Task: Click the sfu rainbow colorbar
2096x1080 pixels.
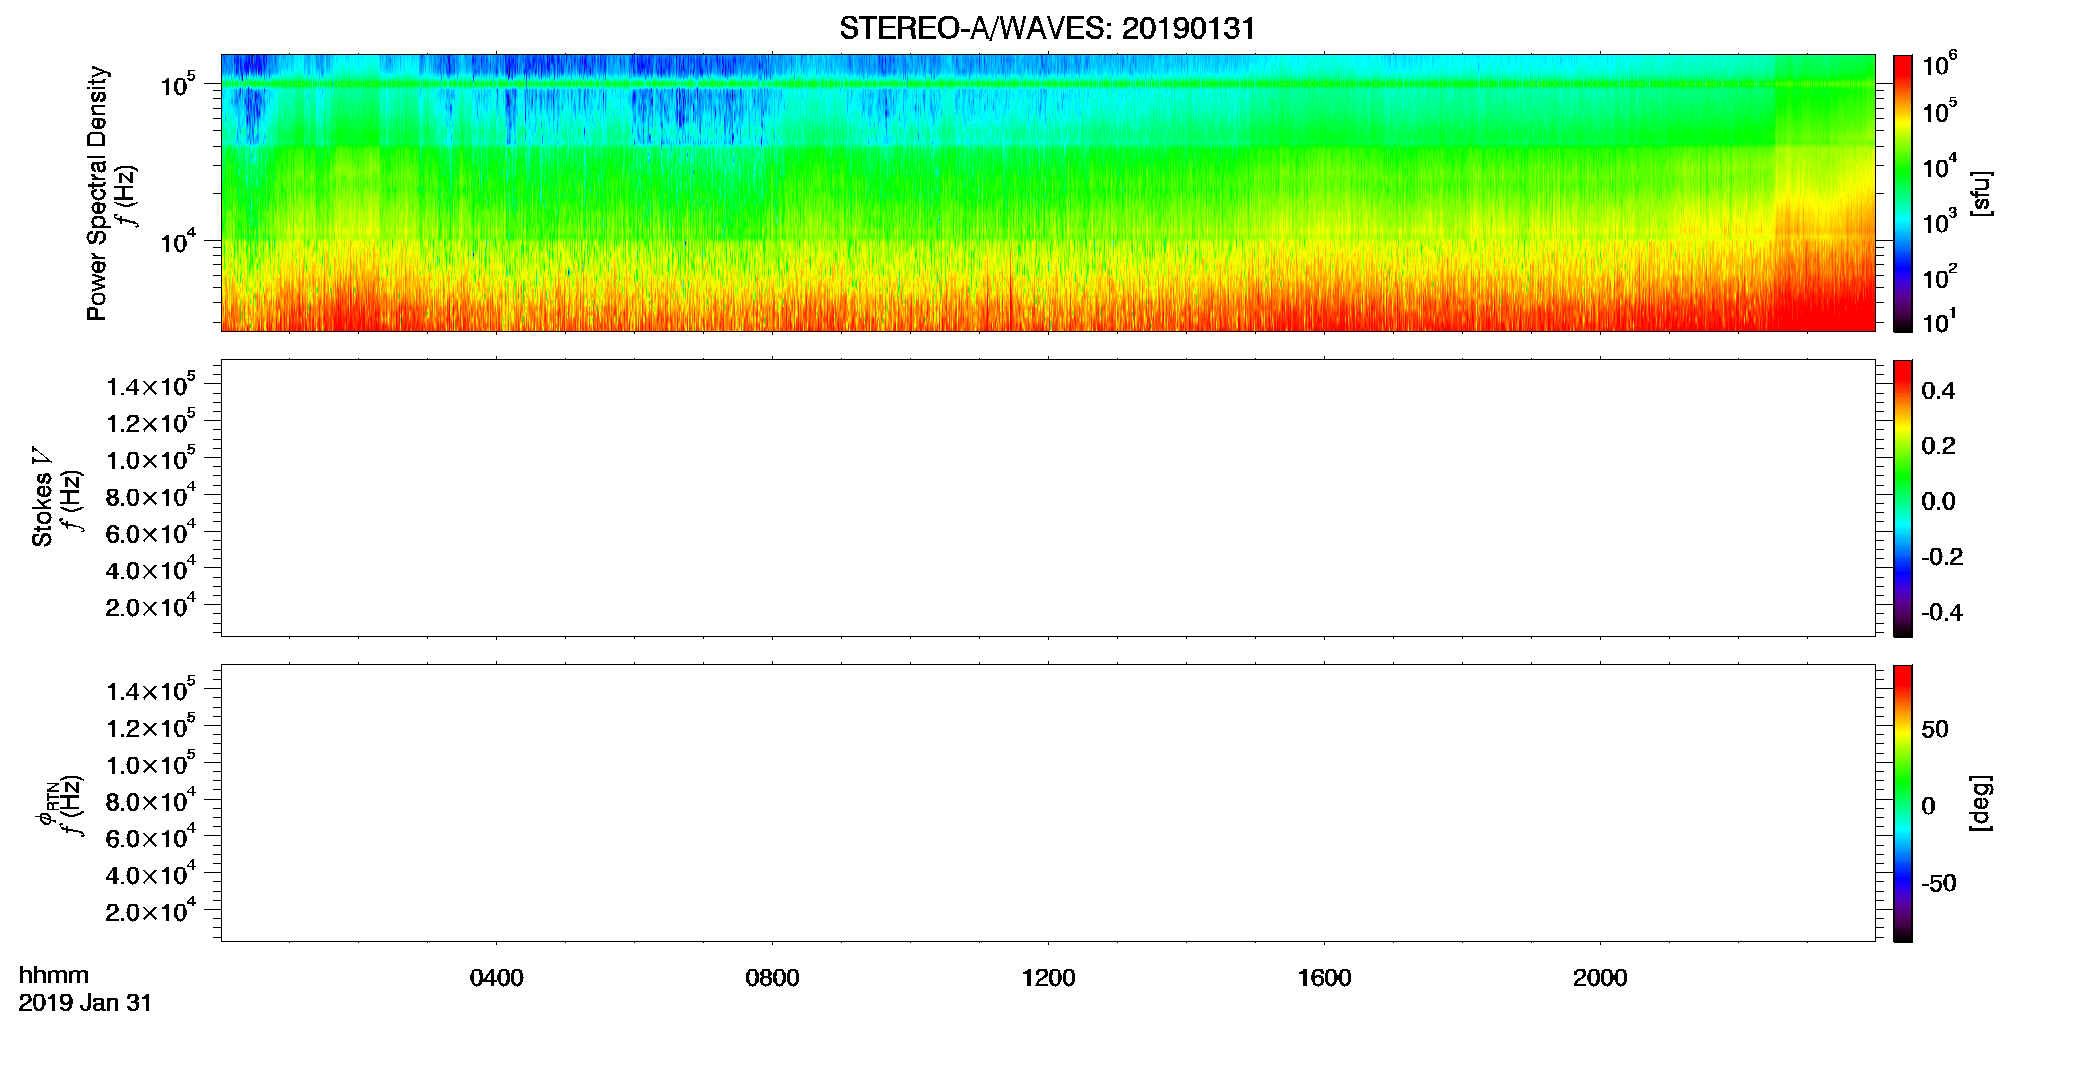Action: coord(1903,192)
